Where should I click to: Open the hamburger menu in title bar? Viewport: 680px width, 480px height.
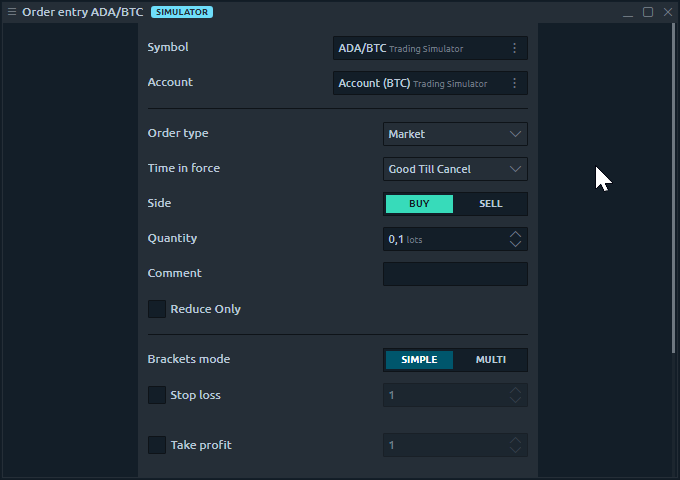click(x=12, y=12)
